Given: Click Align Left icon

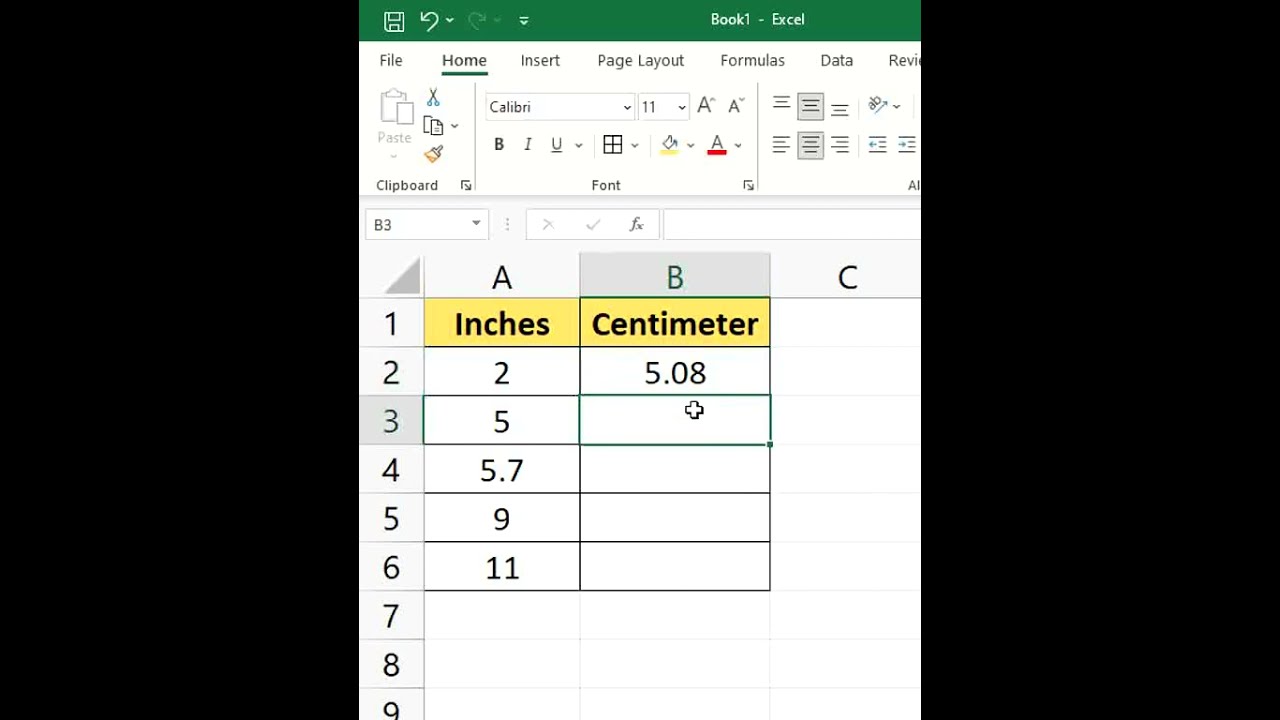Looking at the screenshot, I should pos(781,145).
